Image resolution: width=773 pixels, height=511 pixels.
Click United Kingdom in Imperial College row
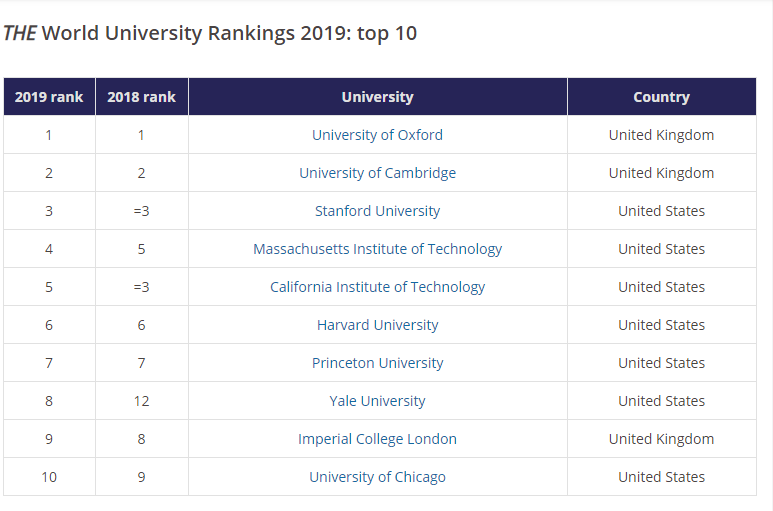click(661, 439)
